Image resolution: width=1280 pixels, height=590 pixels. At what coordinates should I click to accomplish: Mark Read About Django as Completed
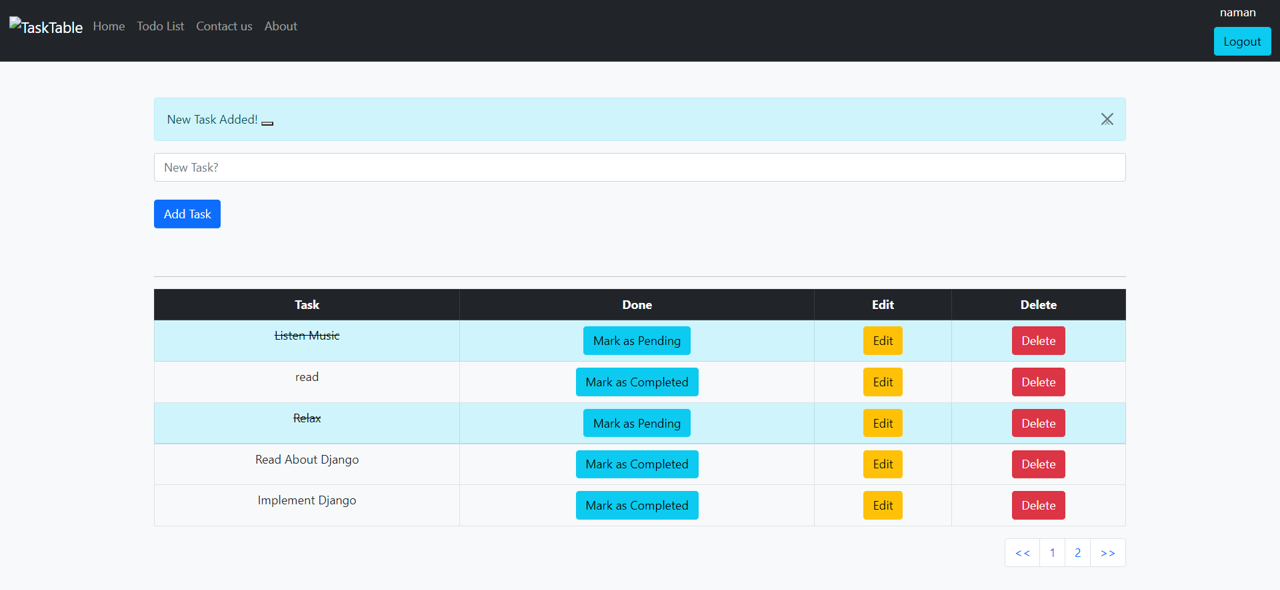pos(637,463)
